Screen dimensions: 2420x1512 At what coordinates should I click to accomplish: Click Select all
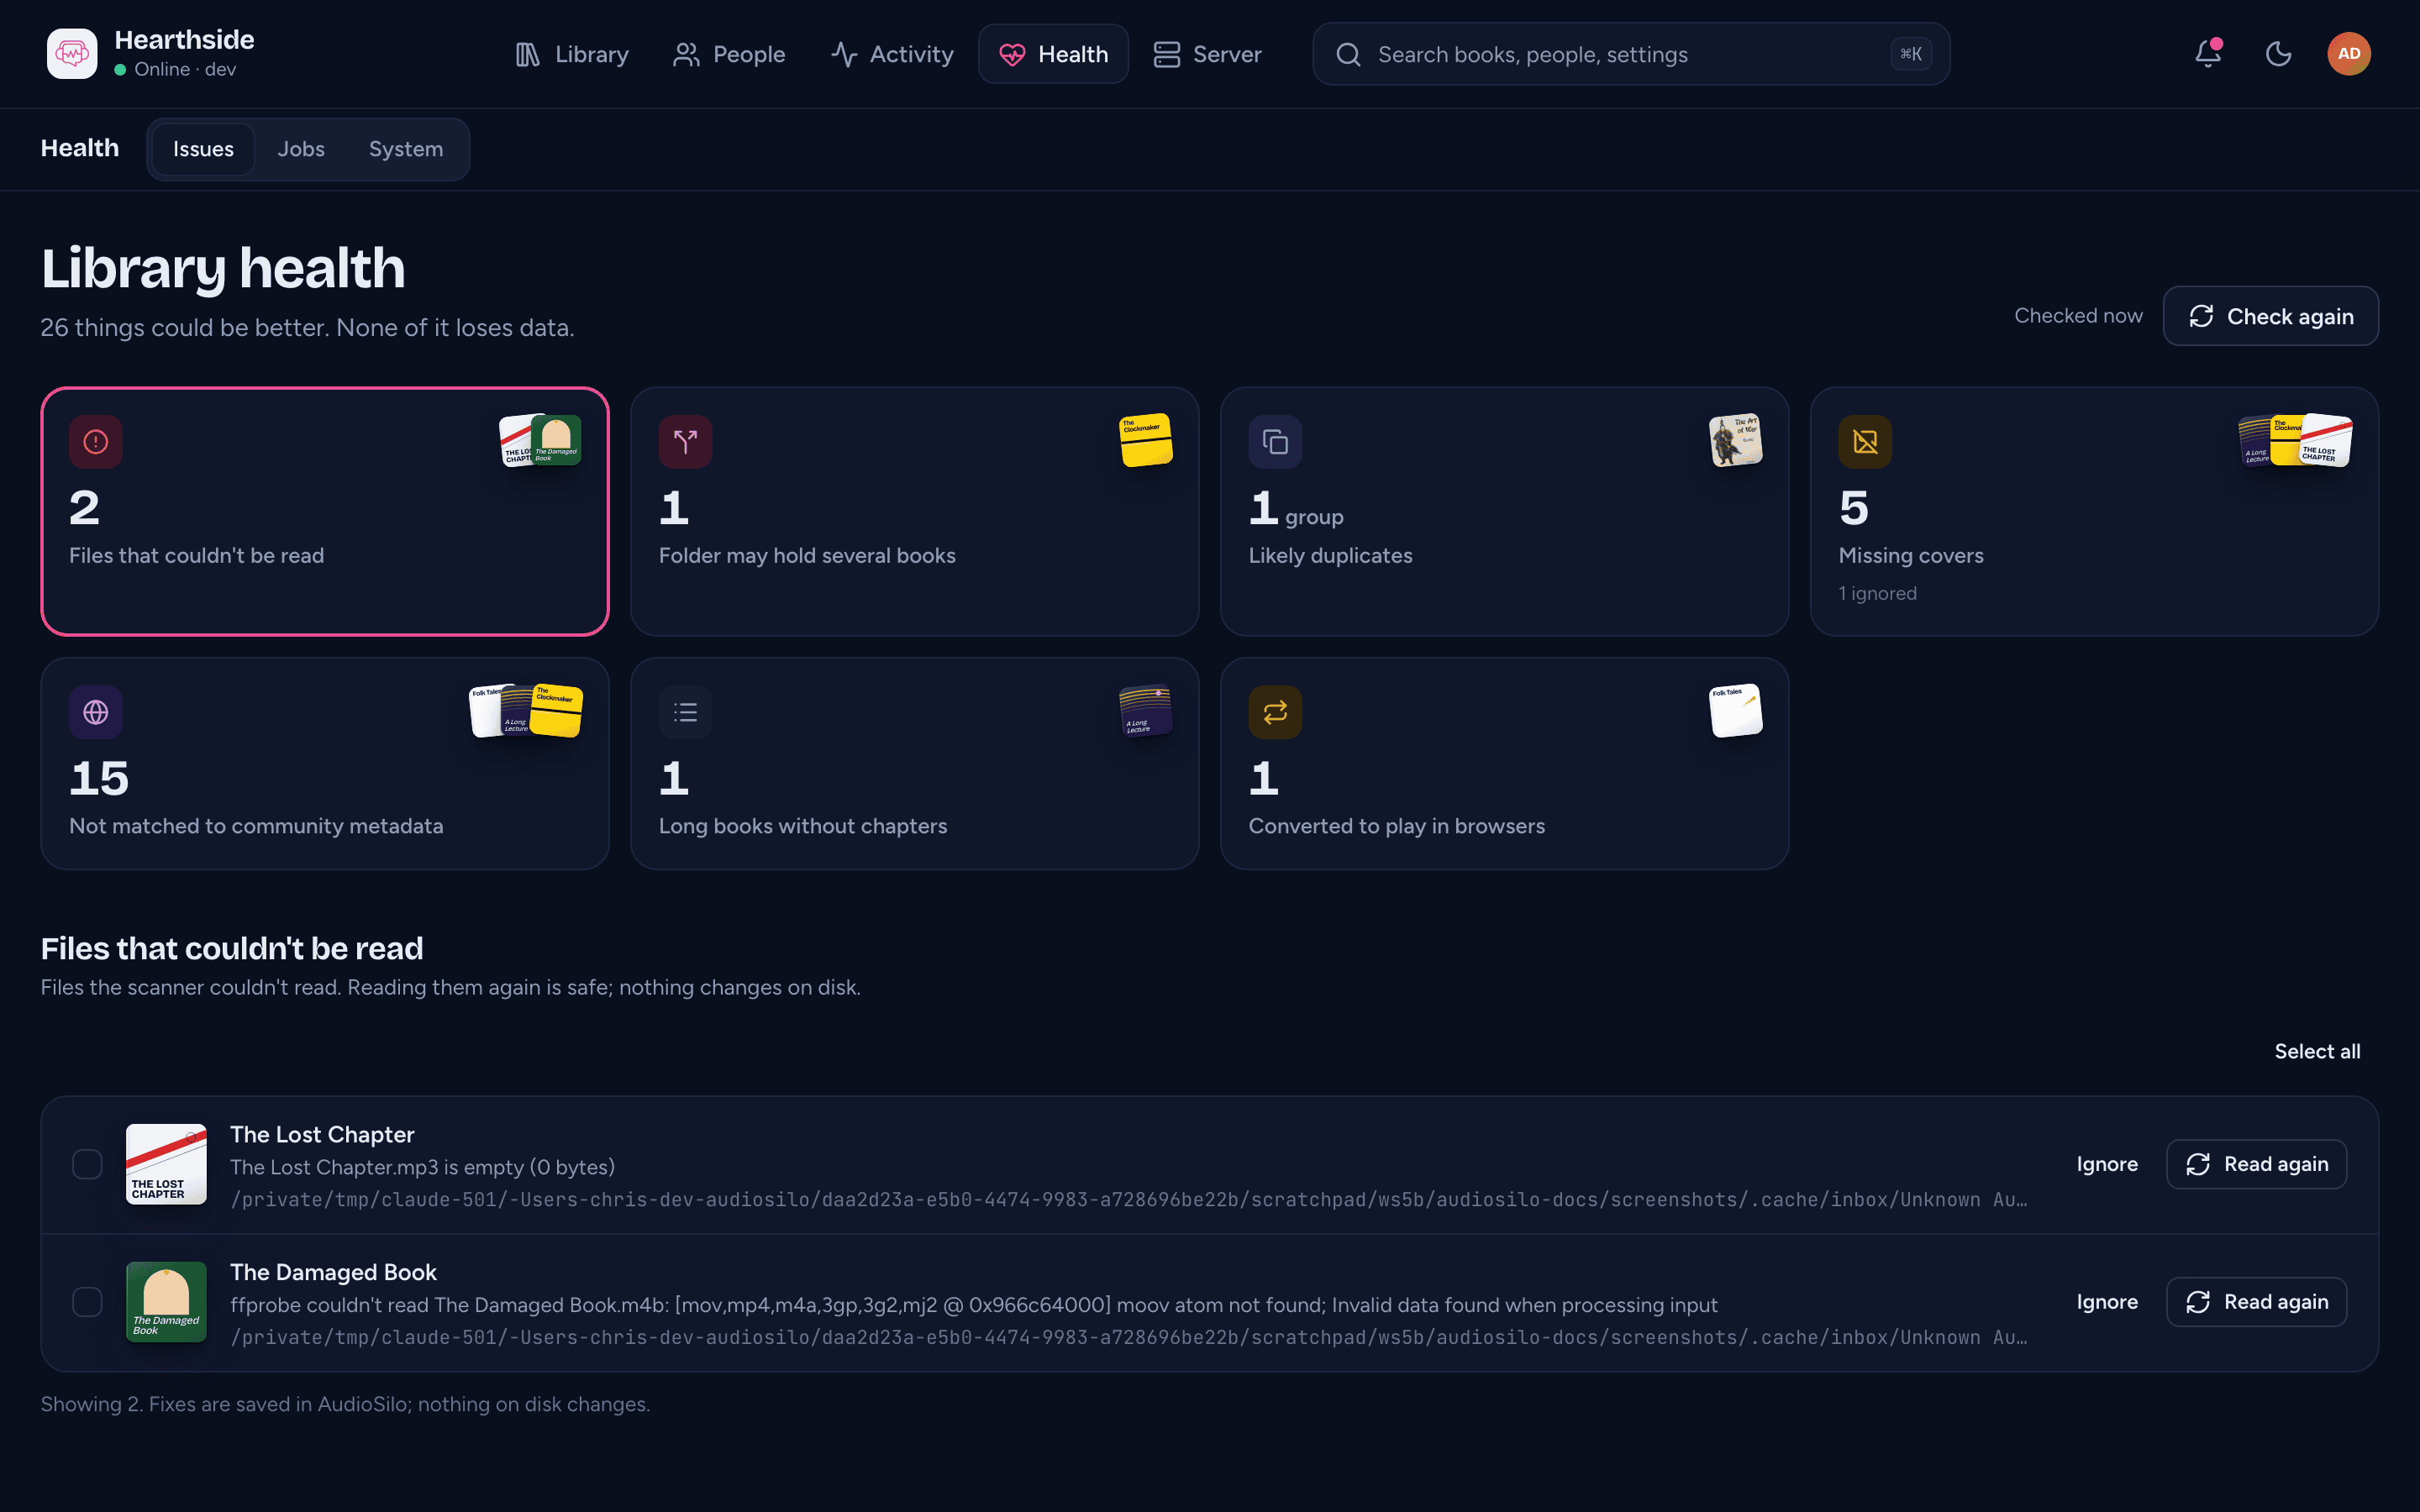pos(2317,1051)
